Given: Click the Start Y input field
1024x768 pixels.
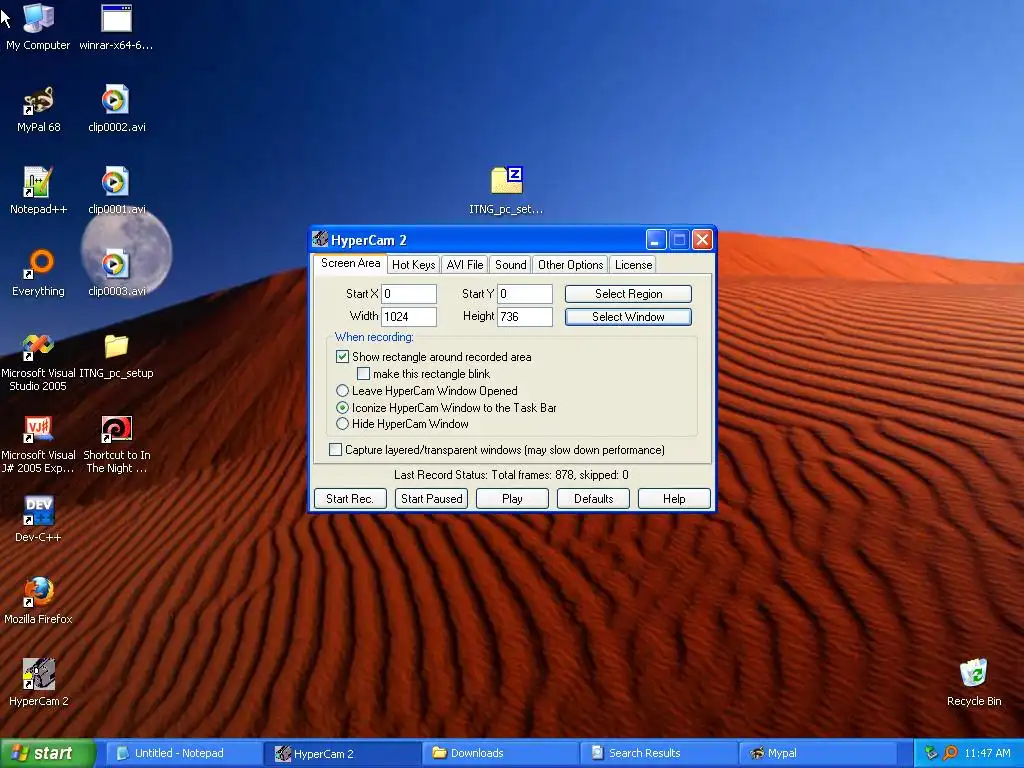Looking at the screenshot, I should [525, 294].
